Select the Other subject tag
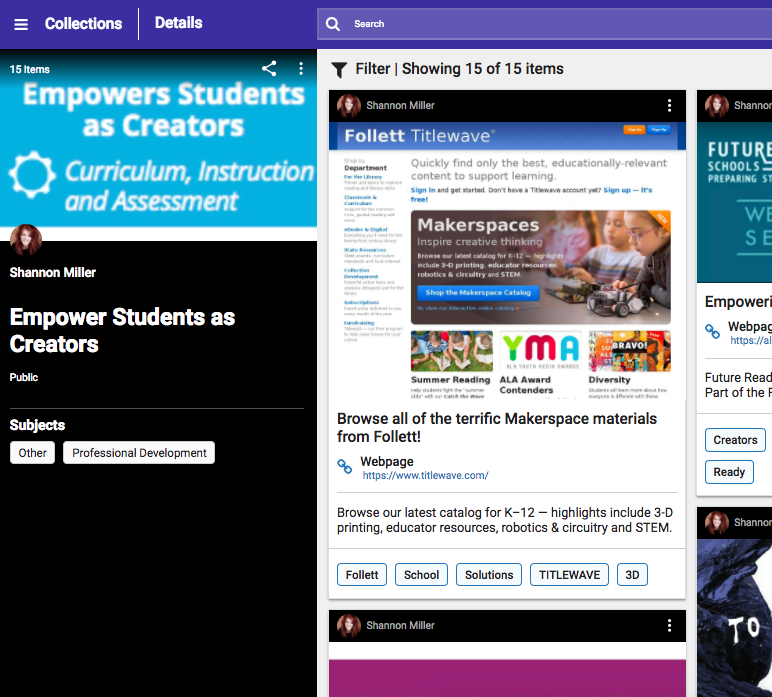 coord(32,453)
